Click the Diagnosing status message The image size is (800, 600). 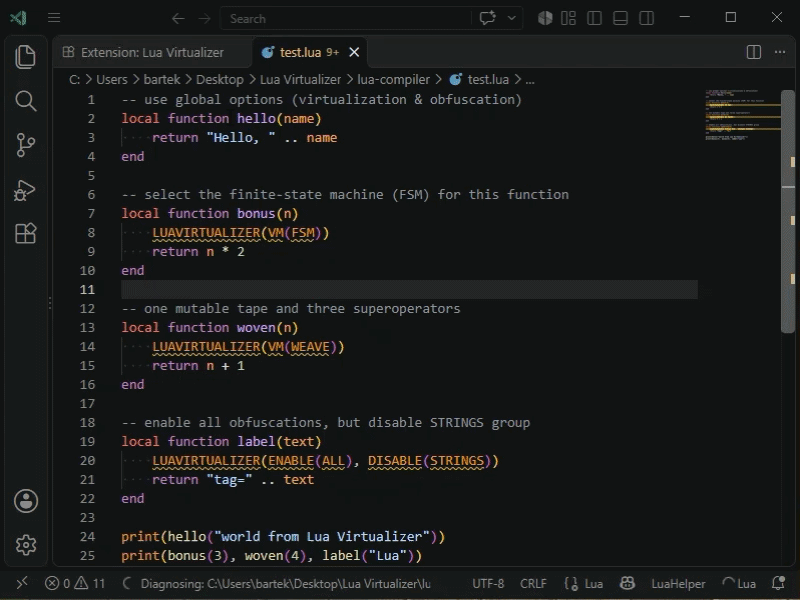coord(277,583)
